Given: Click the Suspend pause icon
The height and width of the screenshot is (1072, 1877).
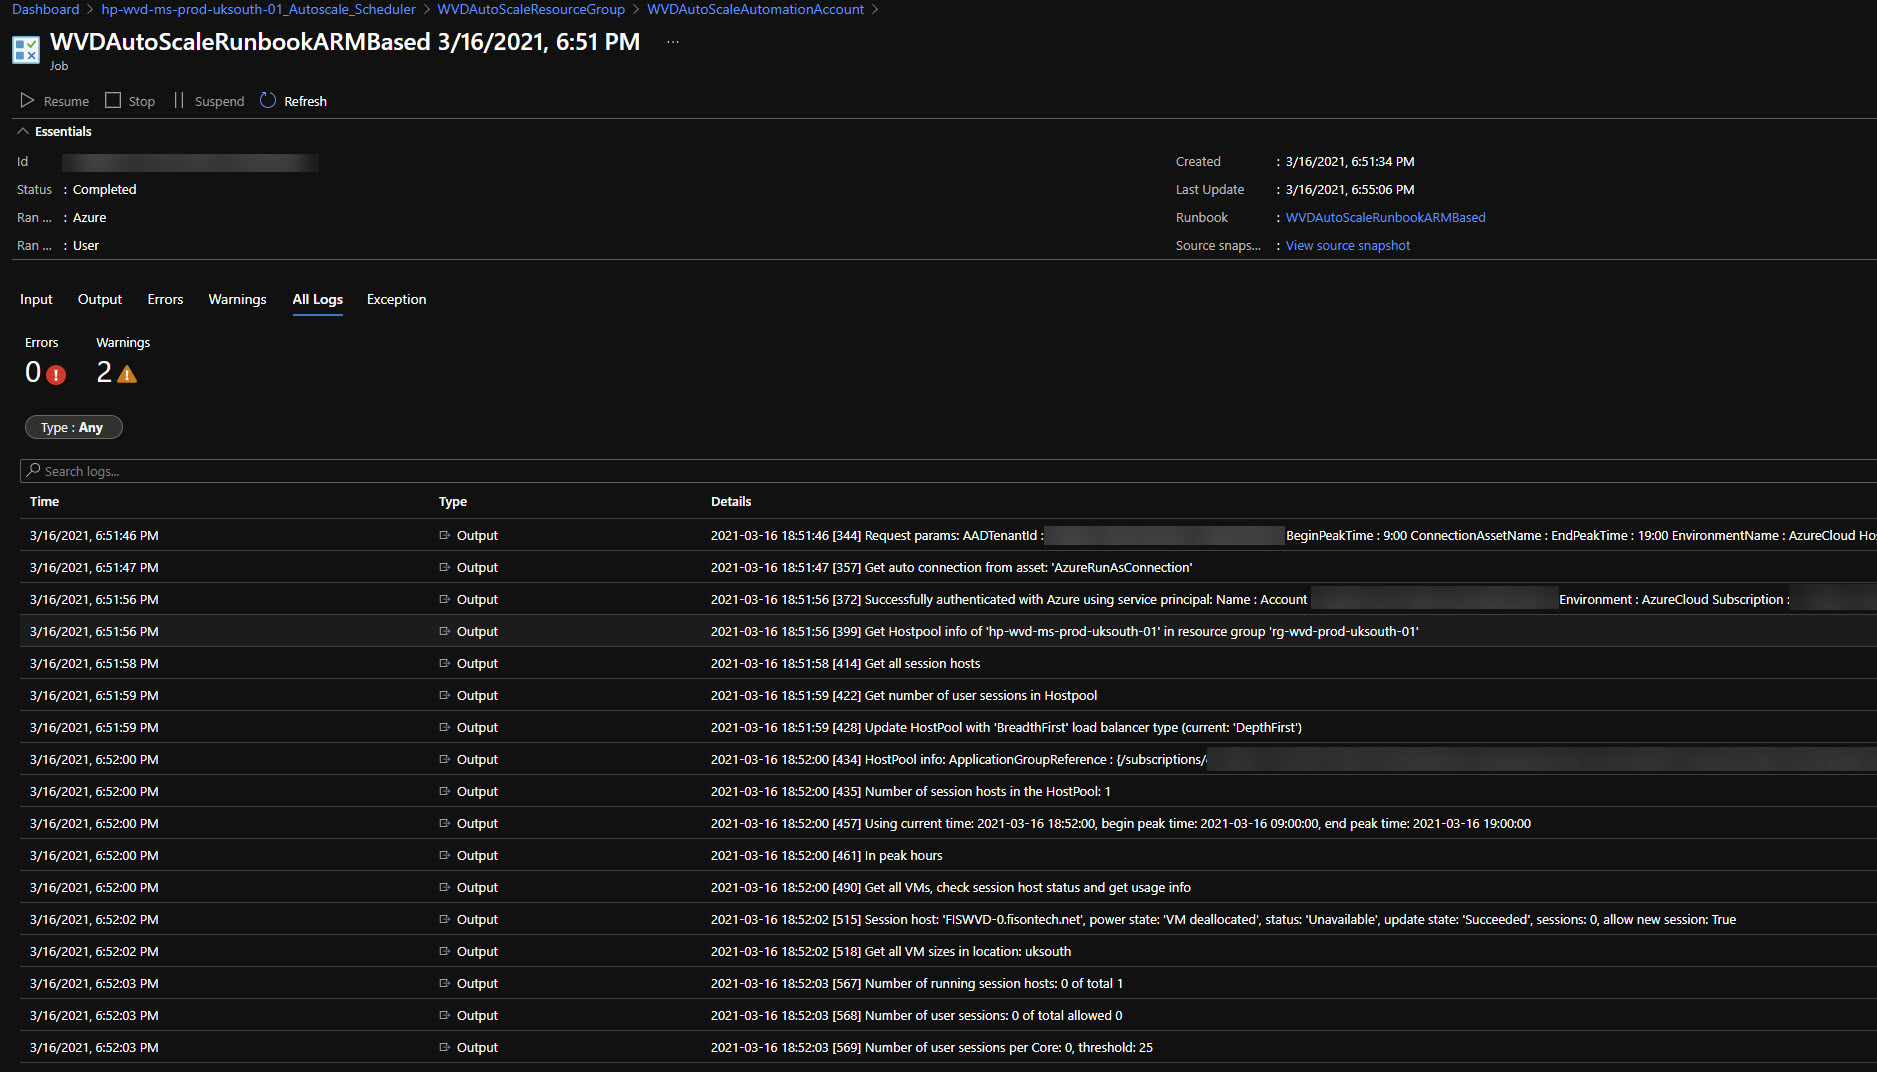Looking at the screenshot, I should [x=179, y=101].
